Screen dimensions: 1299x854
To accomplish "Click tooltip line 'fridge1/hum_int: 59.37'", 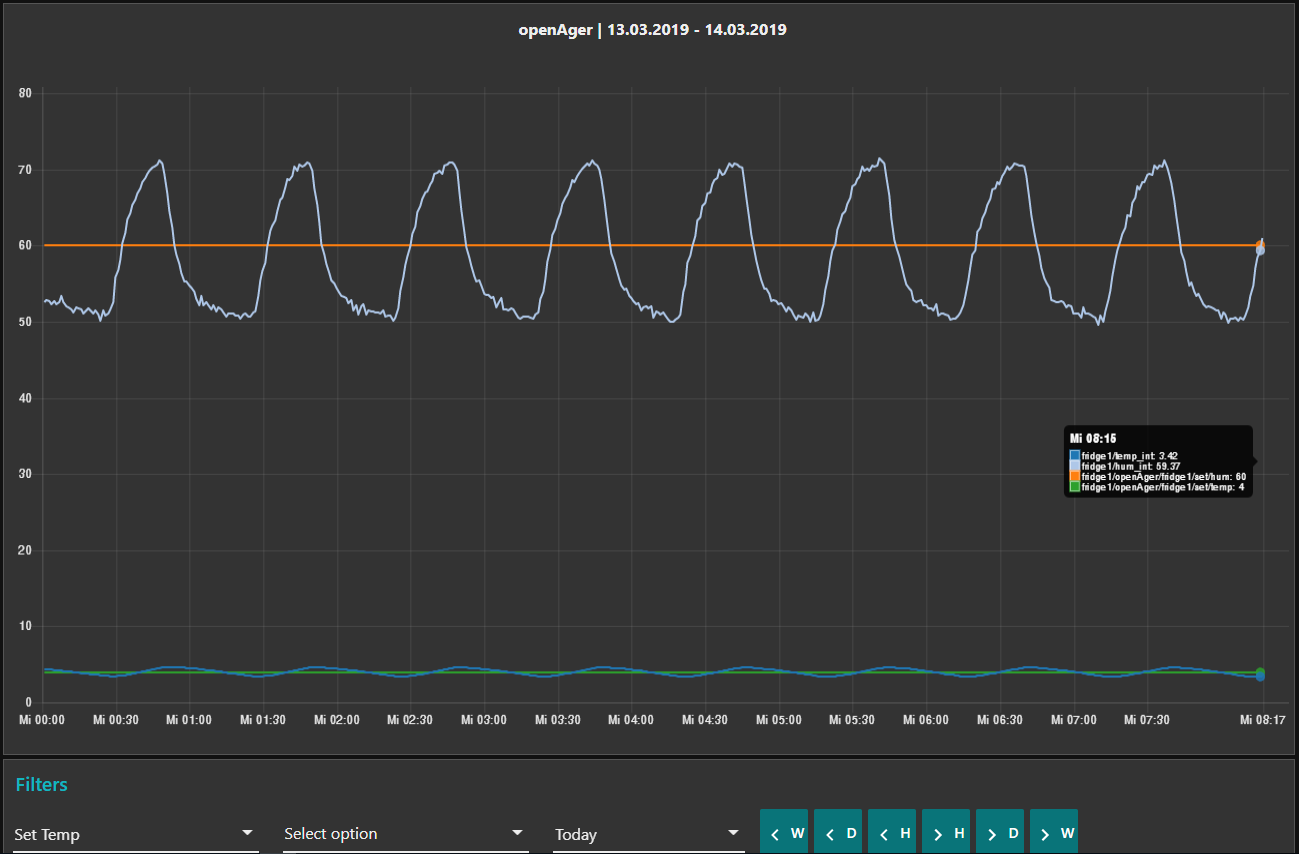I will point(1131,466).
